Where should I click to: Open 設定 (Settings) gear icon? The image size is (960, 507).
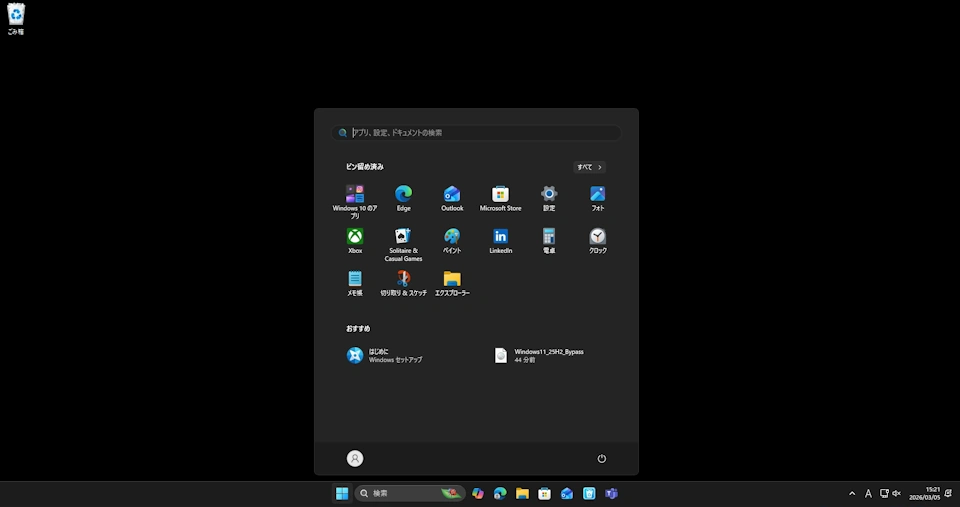[549, 198]
